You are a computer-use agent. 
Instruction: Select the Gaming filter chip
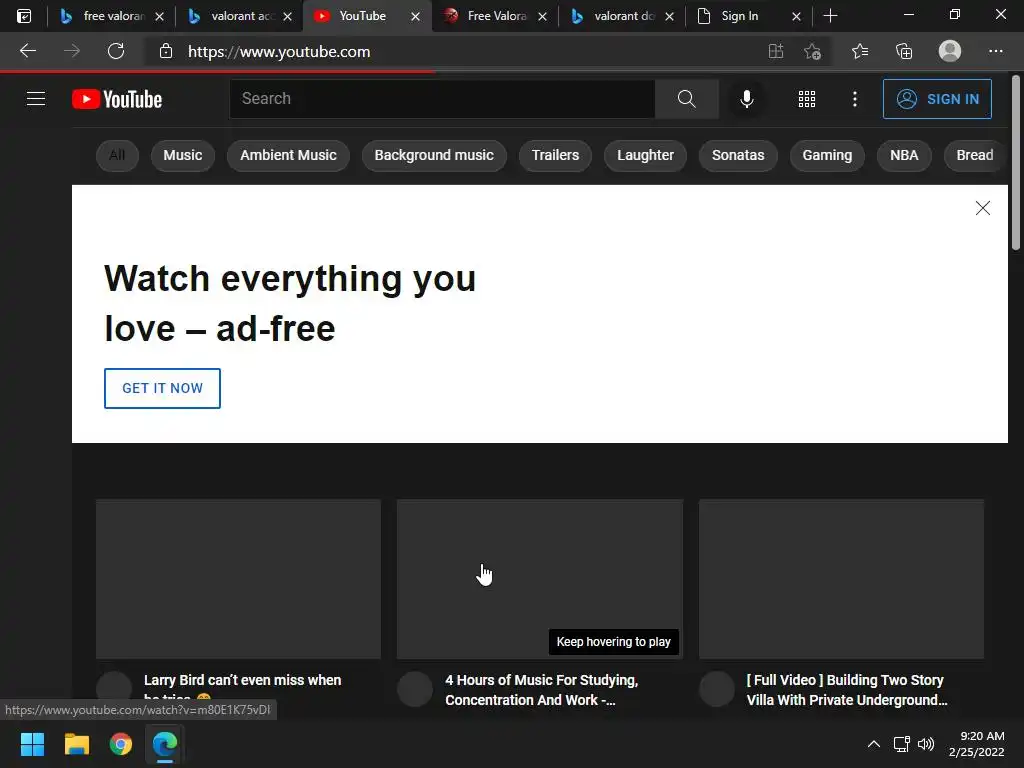click(827, 155)
